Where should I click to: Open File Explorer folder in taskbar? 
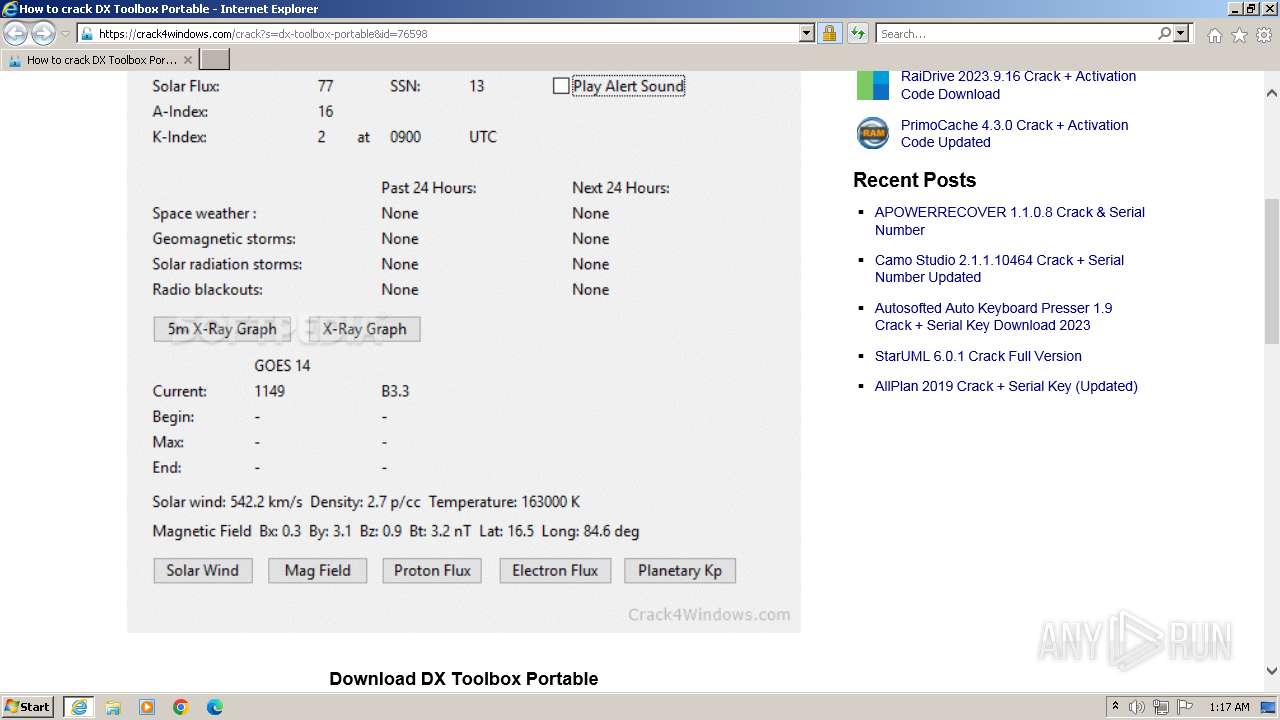coord(113,707)
